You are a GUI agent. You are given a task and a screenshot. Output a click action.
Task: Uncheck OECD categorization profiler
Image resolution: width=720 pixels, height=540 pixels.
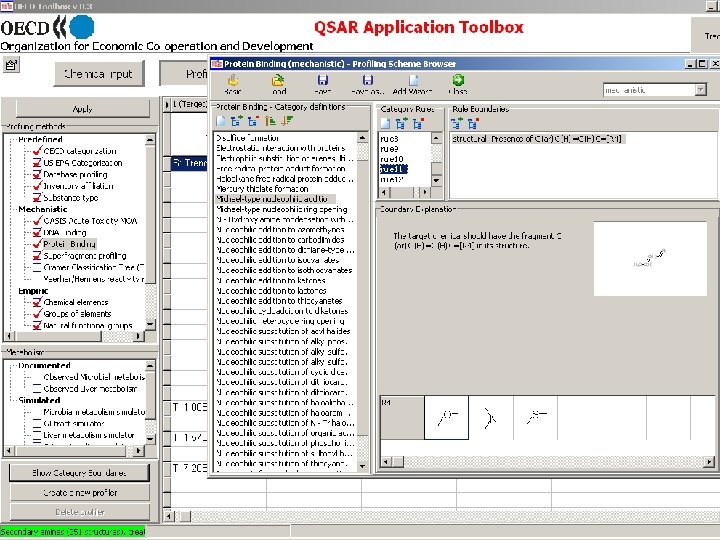click(38, 151)
